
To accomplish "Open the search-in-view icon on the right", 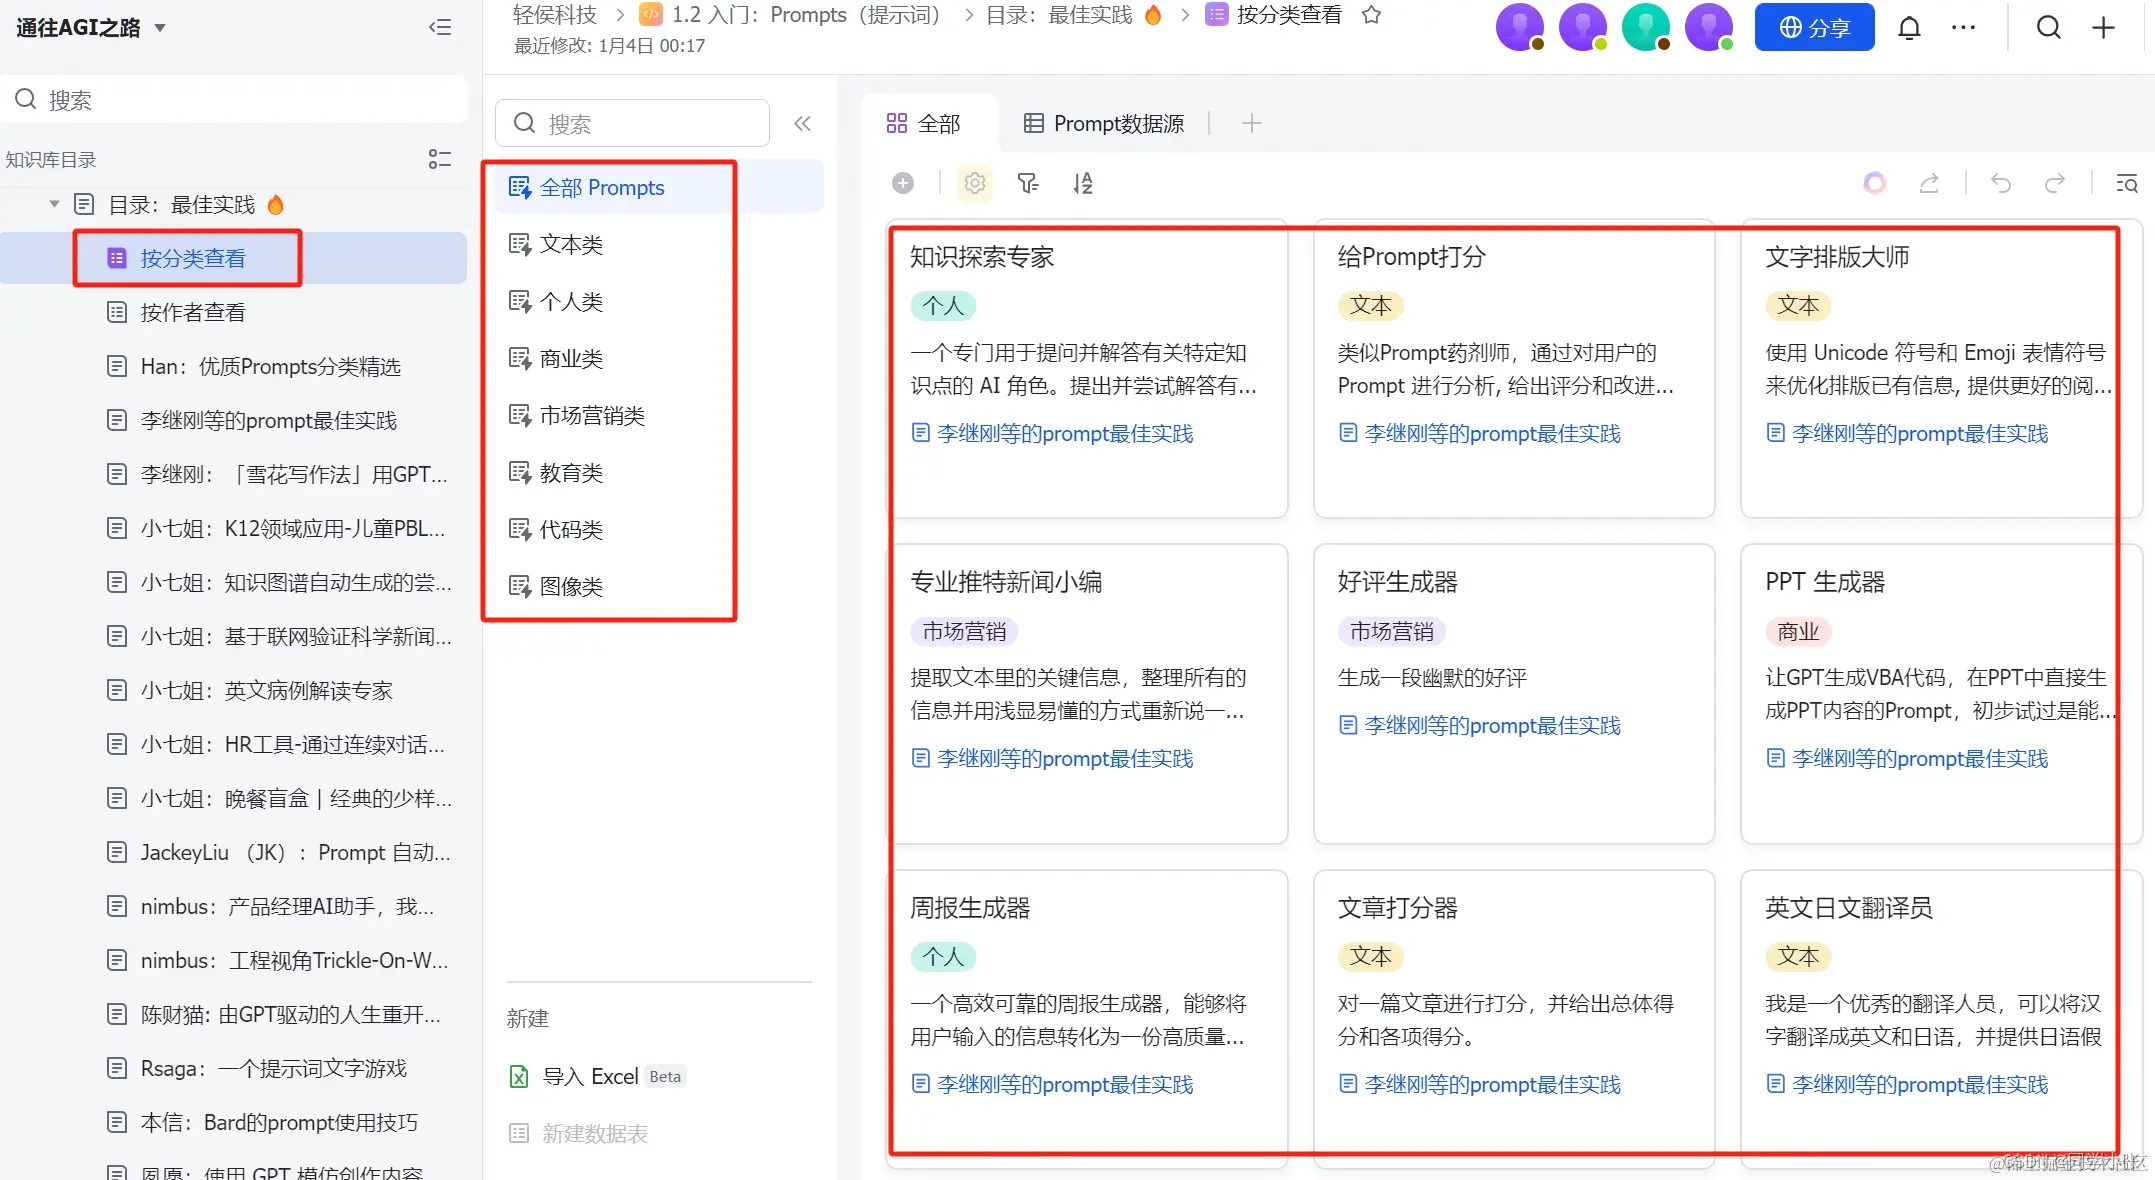I will (2127, 183).
